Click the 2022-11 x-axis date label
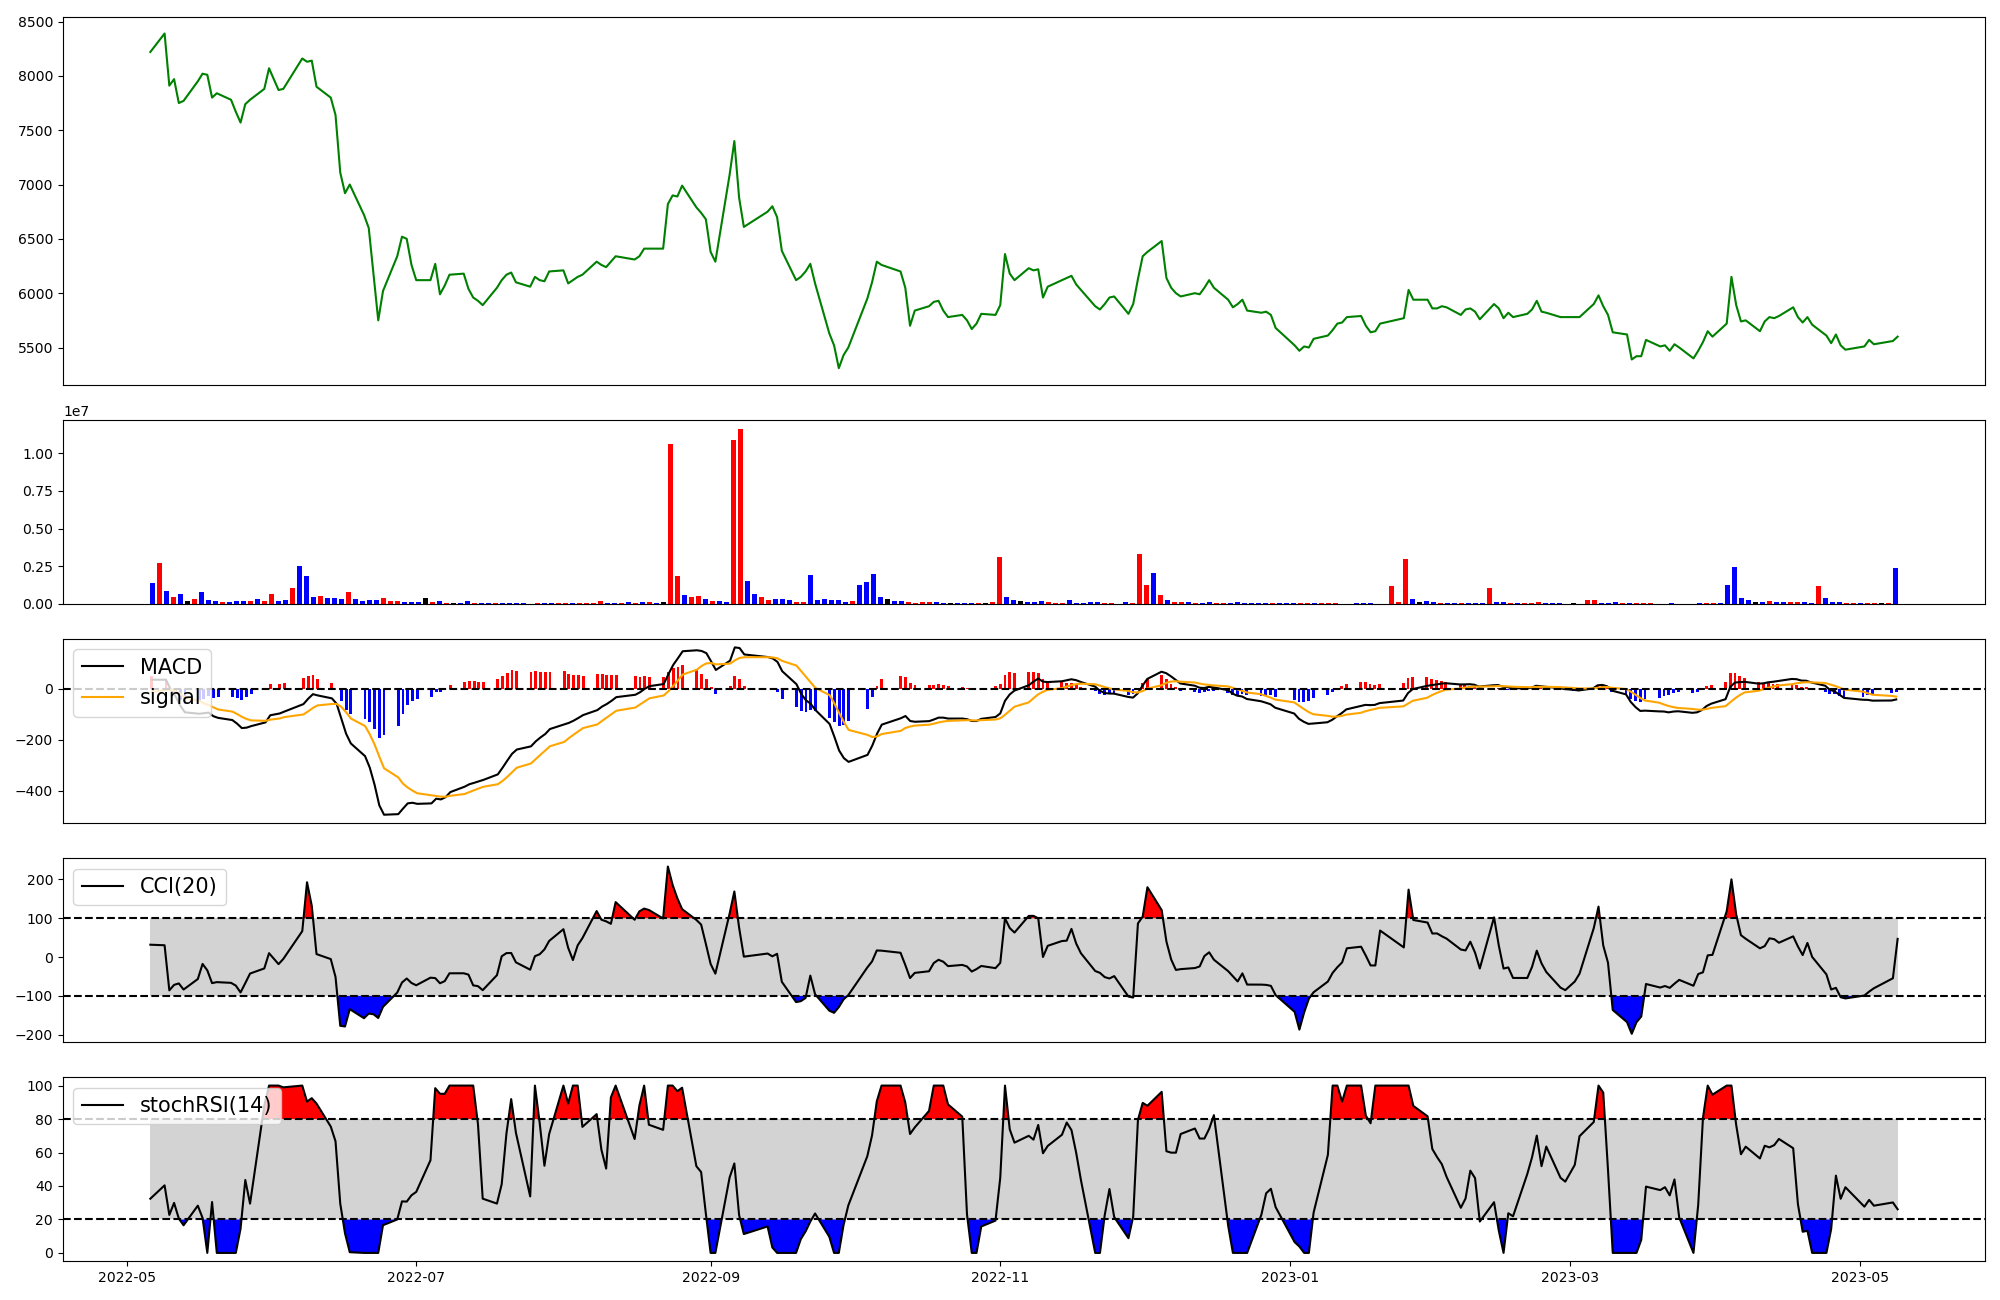Screen dimensions: 2000x1300 point(1000,1277)
